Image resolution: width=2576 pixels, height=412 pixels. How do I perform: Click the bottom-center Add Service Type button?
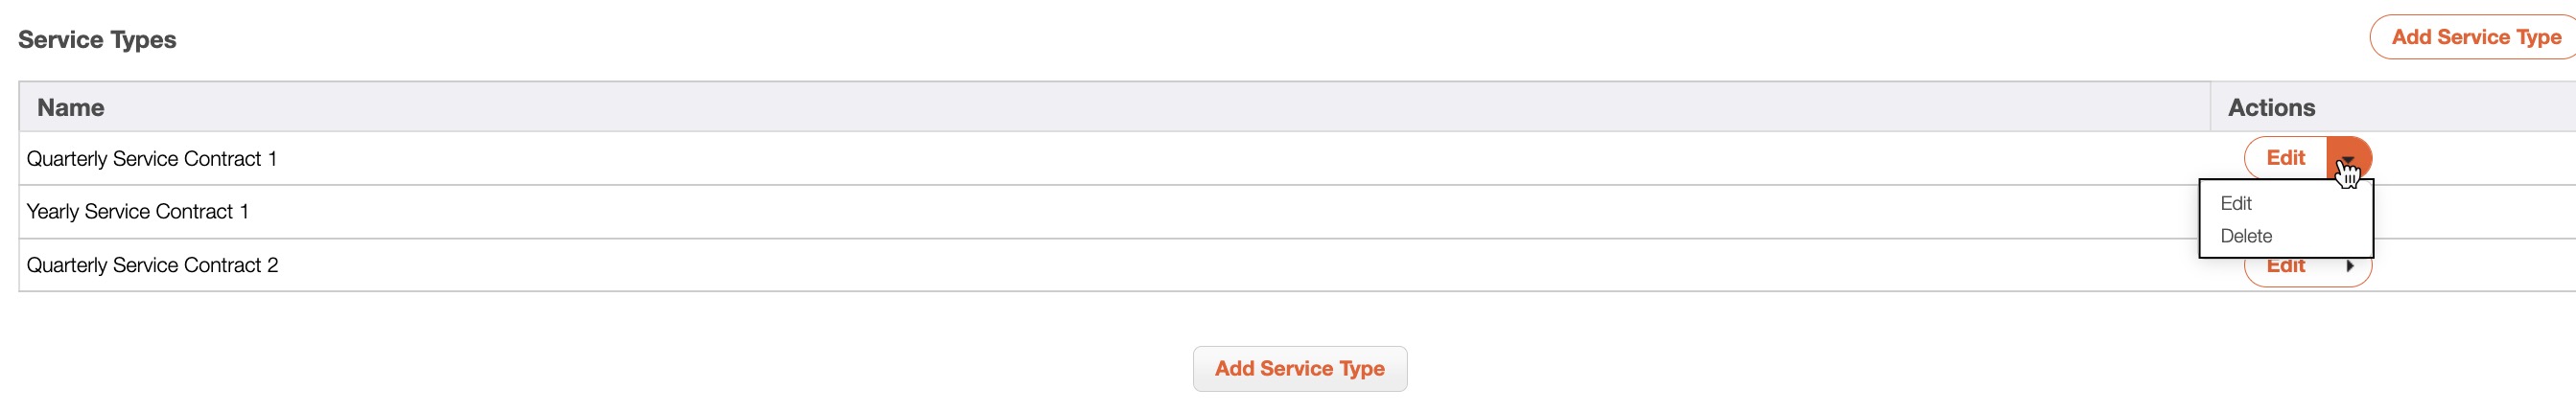(1299, 369)
